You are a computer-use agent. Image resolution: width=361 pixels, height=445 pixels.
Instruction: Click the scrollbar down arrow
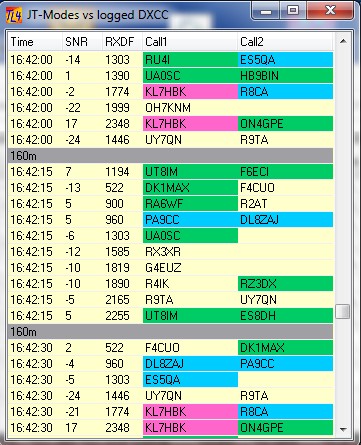[343, 429]
